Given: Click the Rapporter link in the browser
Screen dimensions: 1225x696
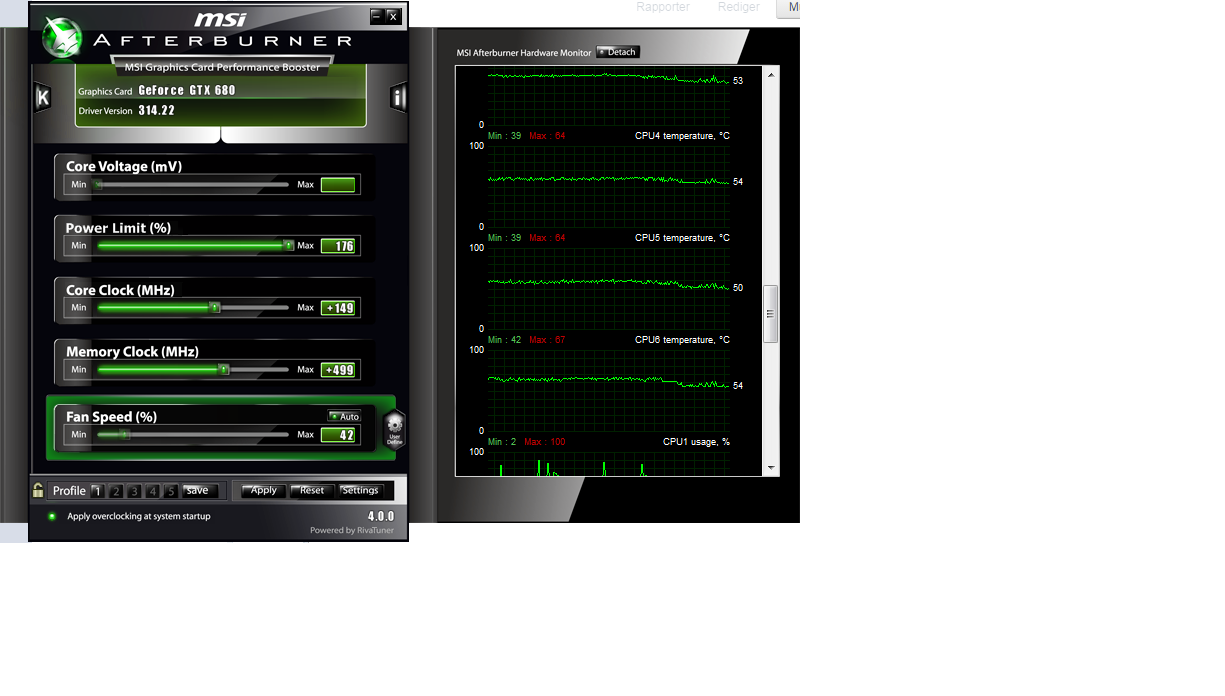Looking at the screenshot, I should (x=663, y=7).
